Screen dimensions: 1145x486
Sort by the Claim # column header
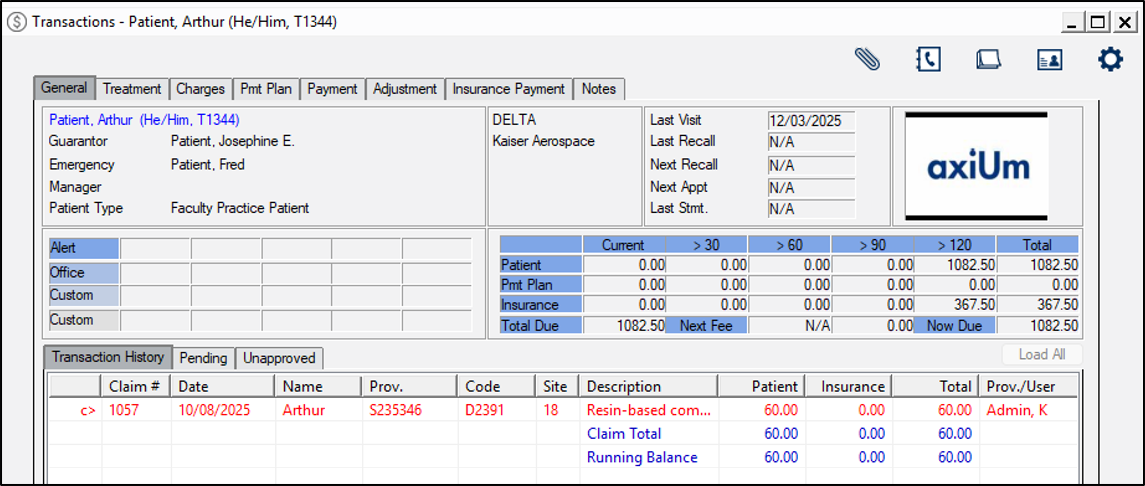[x=137, y=386]
